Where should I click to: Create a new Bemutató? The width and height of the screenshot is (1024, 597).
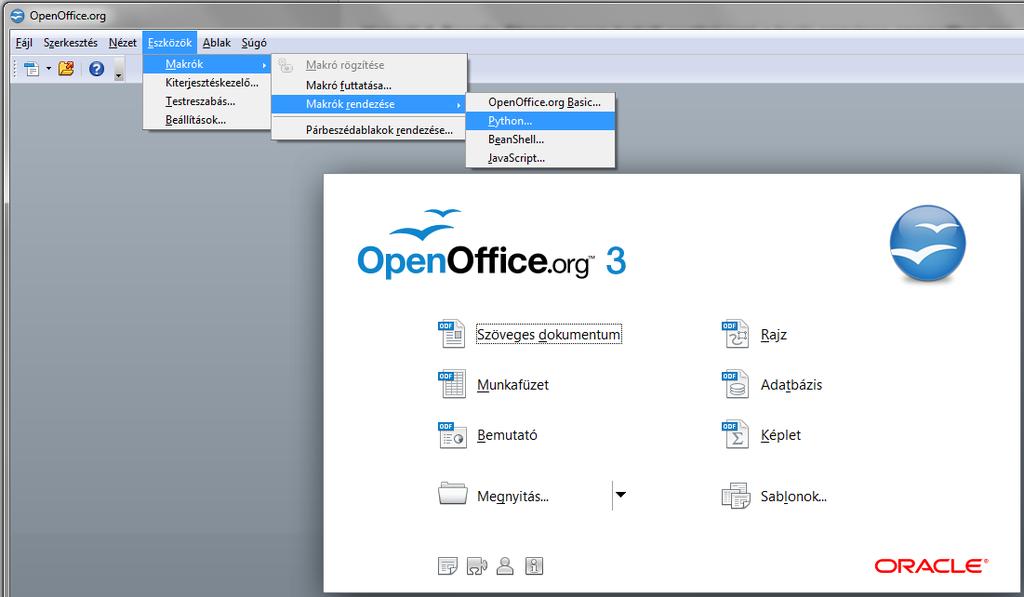[x=507, y=435]
